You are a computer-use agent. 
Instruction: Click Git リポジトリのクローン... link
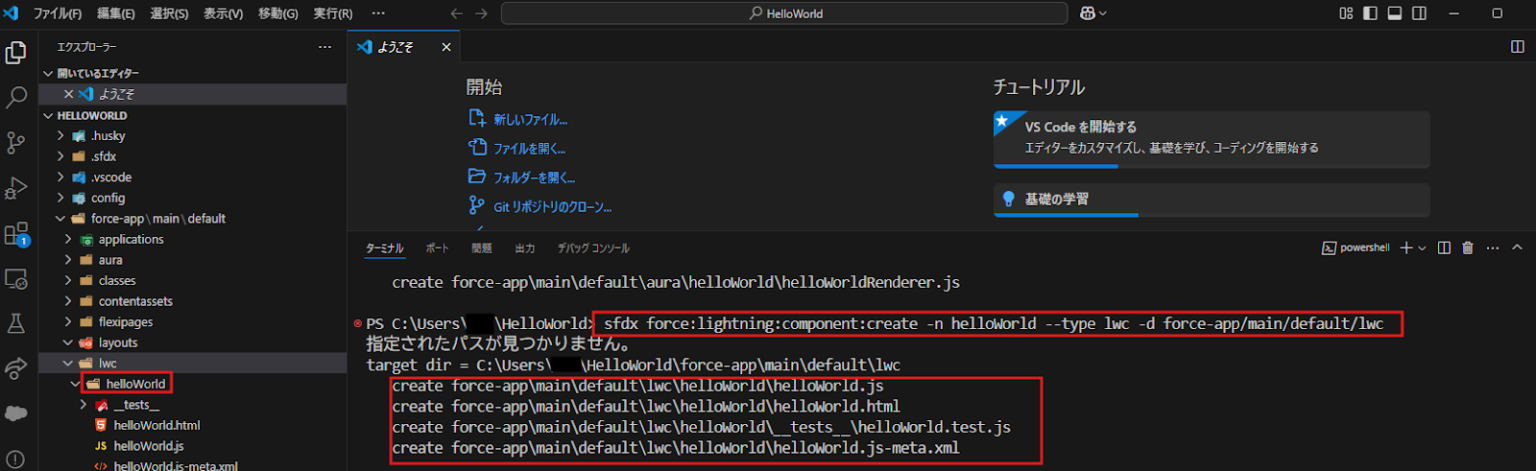point(552,207)
